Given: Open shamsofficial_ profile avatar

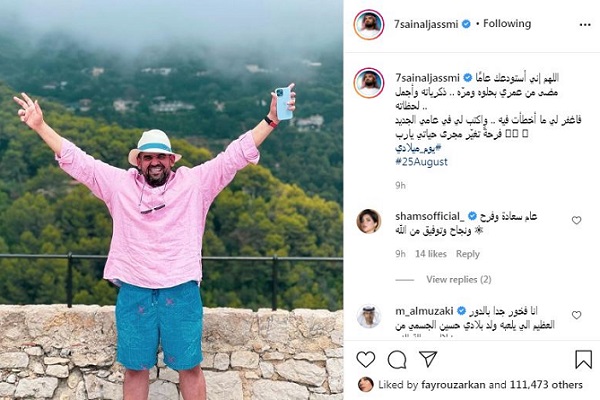Looking at the screenshot, I should (369, 221).
